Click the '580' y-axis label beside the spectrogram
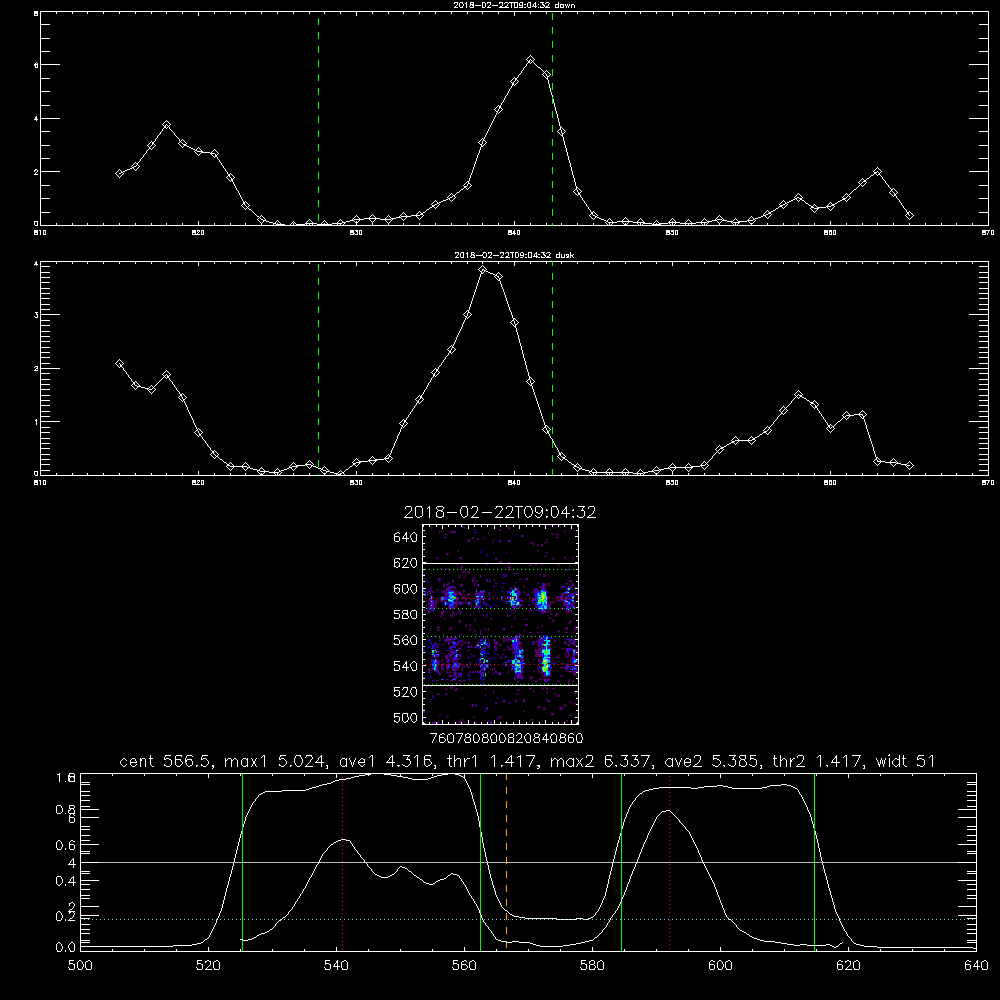 click(x=406, y=615)
